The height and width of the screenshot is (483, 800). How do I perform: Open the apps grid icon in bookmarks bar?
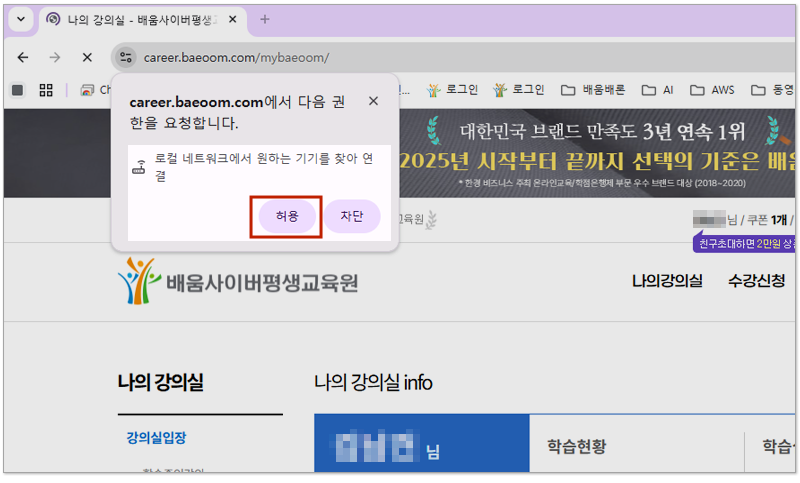(46, 90)
